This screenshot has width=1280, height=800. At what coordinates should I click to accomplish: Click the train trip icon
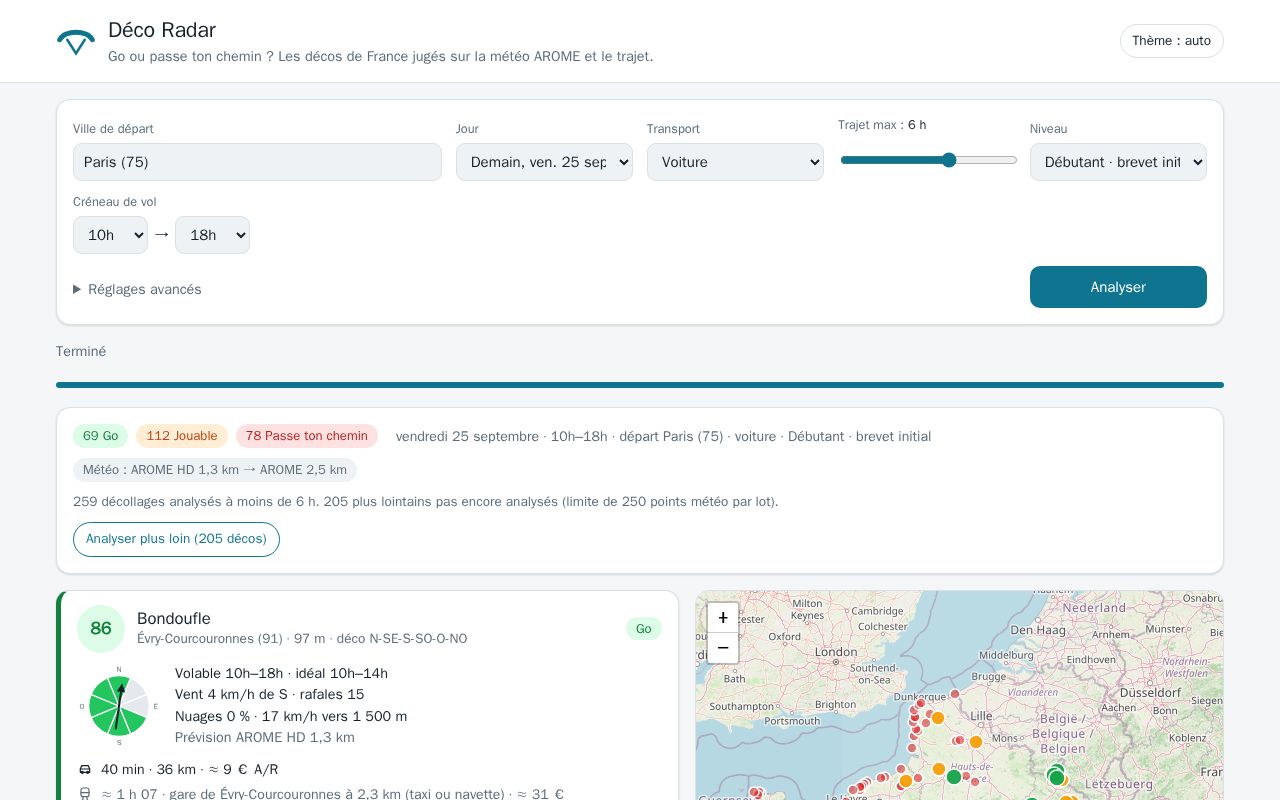click(85, 795)
